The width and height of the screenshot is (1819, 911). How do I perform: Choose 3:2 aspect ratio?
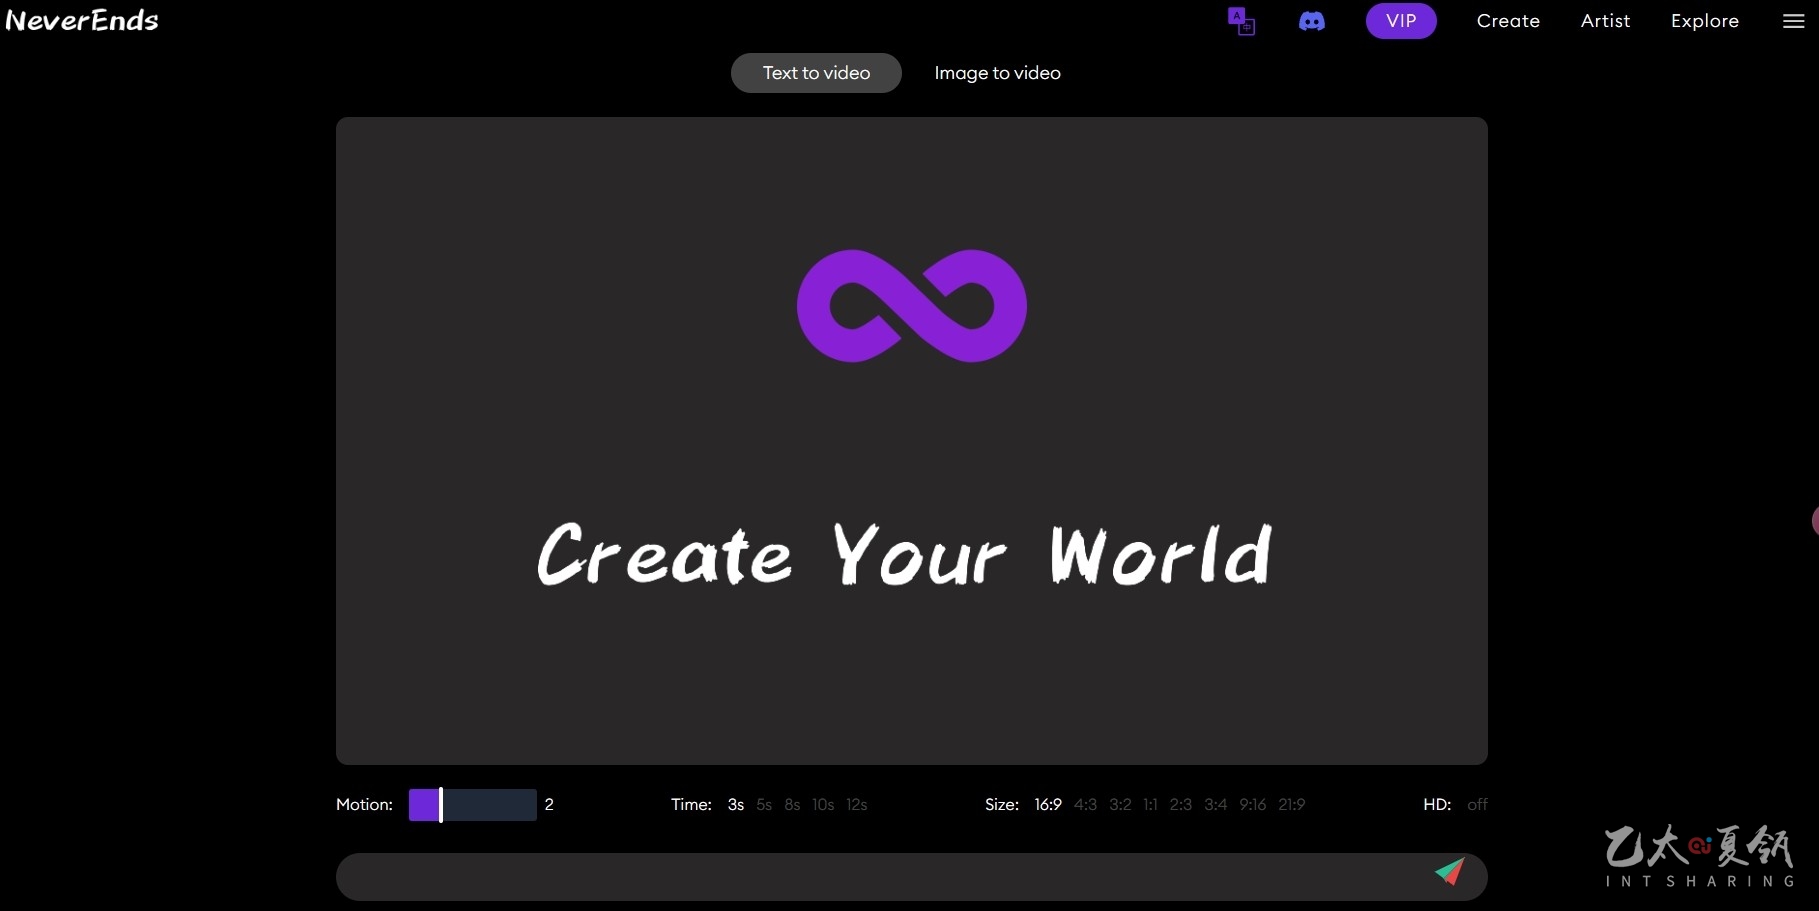click(1120, 805)
